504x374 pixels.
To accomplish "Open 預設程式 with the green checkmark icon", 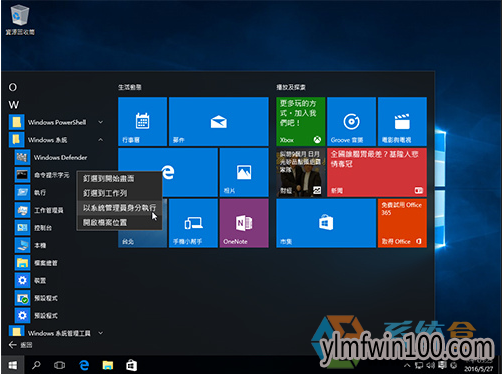I will [x=36, y=298].
